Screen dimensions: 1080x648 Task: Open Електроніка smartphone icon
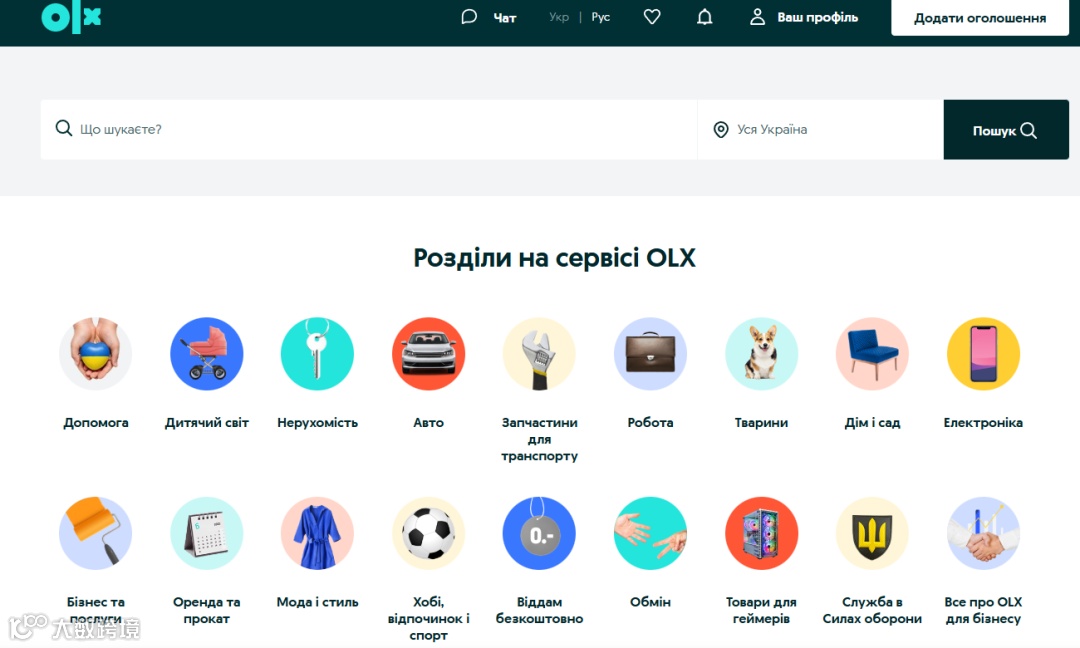pyautogui.click(x=983, y=354)
